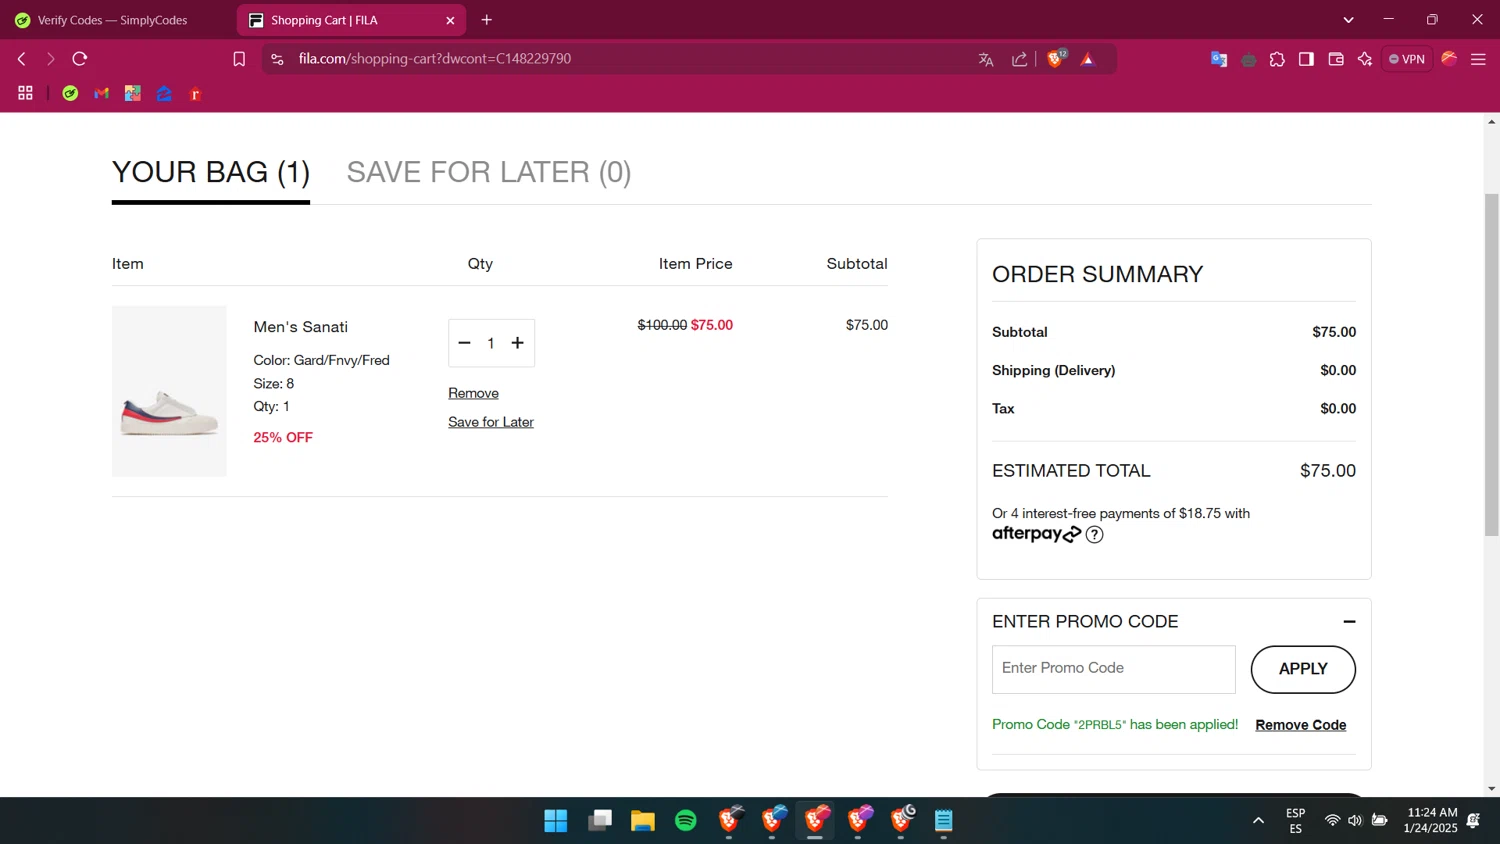This screenshot has height=844, width=1500.
Task: Open Leo AI sparkle icon
Action: pyautogui.click(x=1365, y=59)
